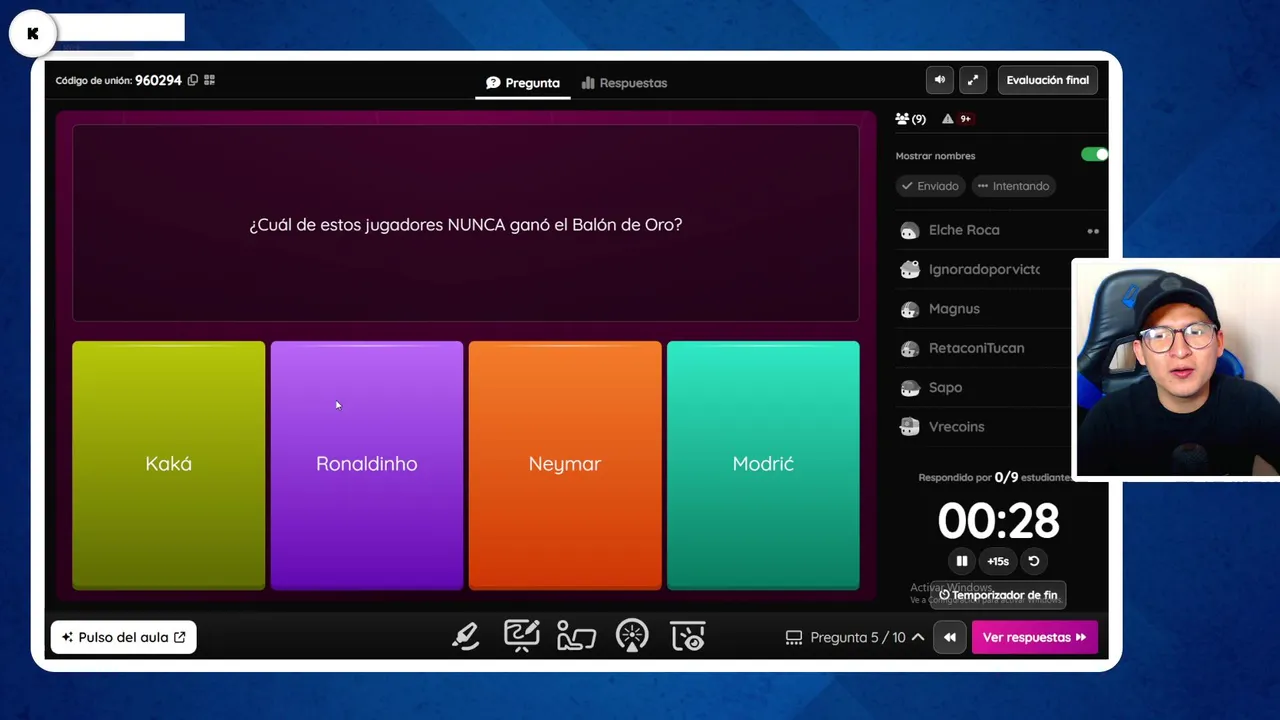
Task: Click Ver respuestas button
Action: 1034,637
